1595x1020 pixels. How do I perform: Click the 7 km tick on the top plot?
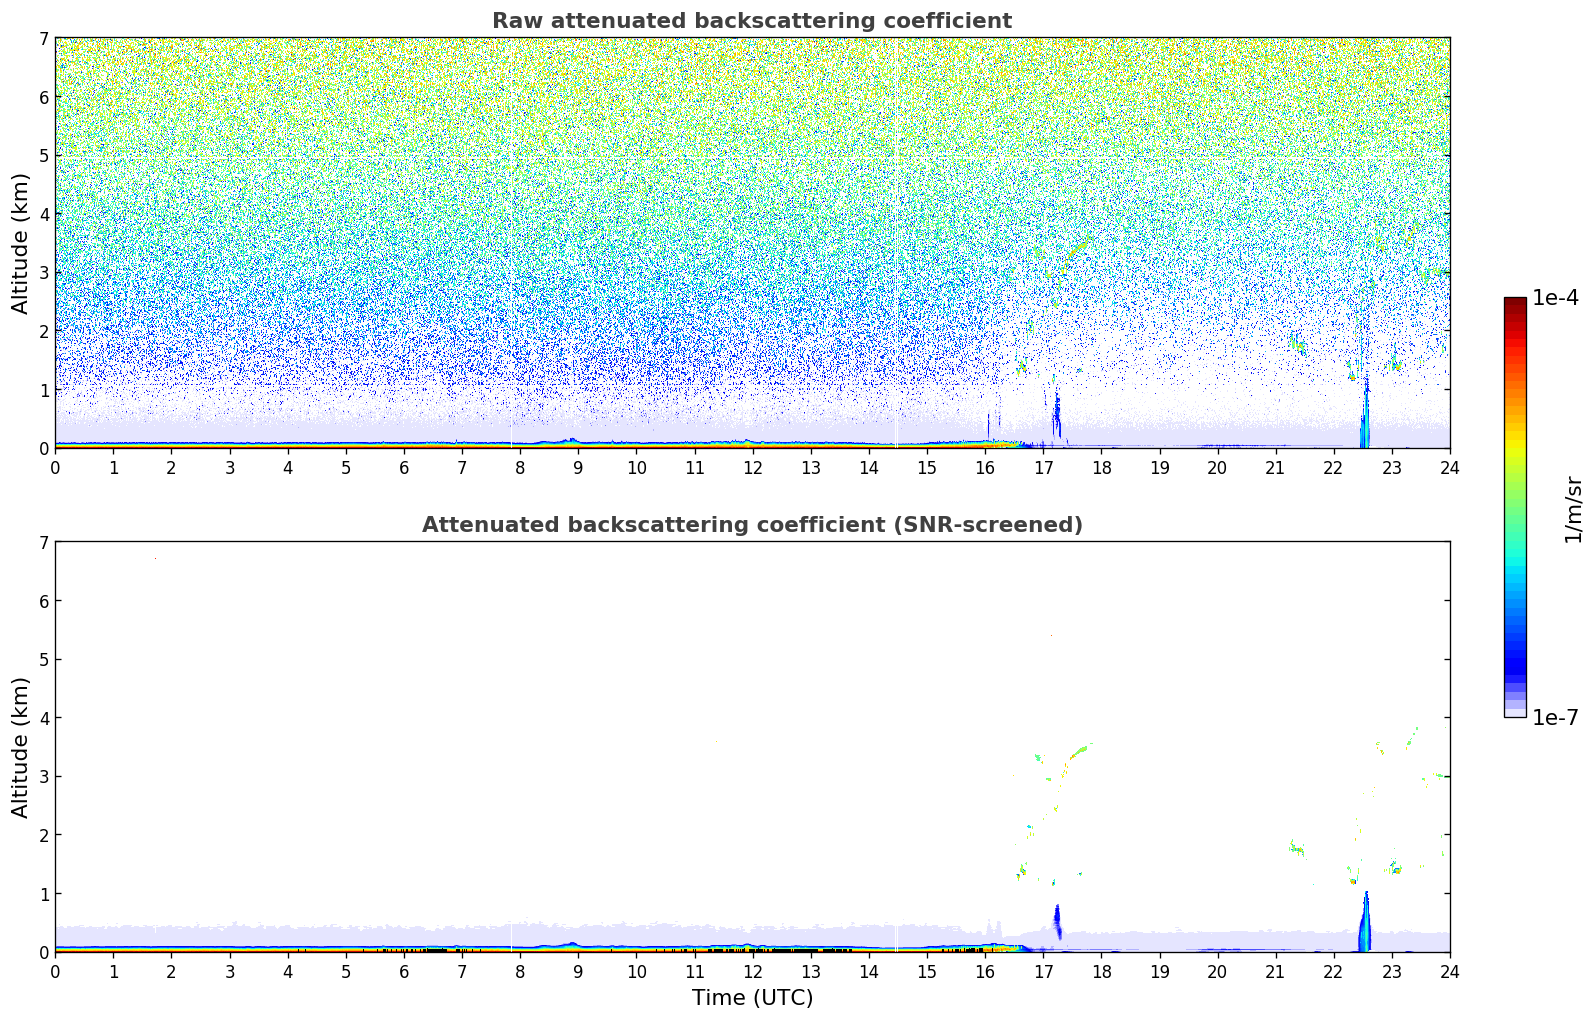click(x=43, y=39)
